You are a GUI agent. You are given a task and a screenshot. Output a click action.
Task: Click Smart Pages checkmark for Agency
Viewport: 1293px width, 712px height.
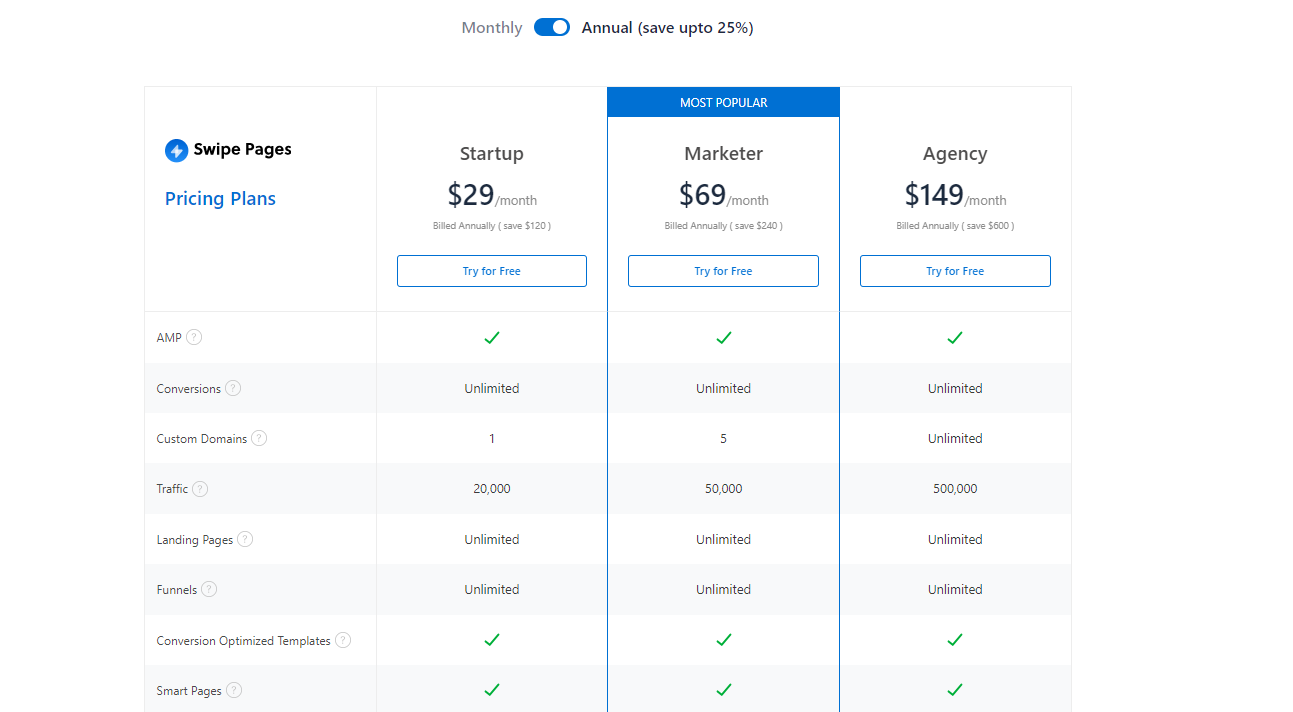955,690
